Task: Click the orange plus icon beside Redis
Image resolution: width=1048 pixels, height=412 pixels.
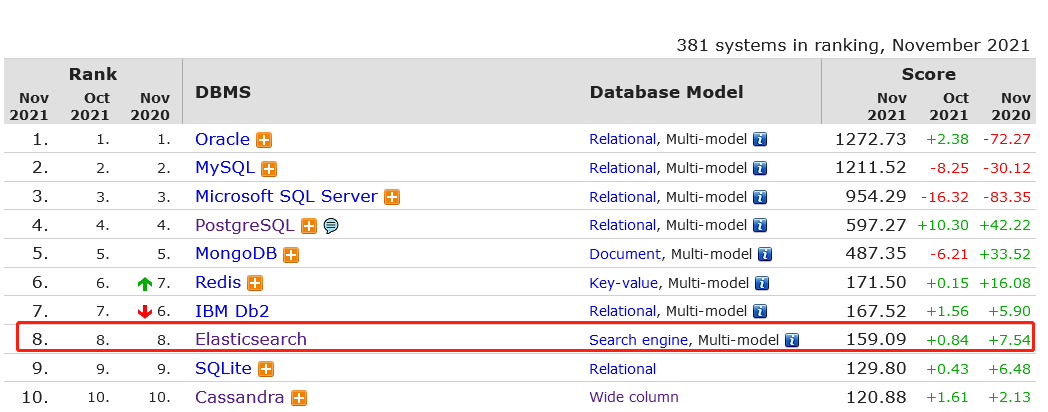Action: click(x=255, y=284)
